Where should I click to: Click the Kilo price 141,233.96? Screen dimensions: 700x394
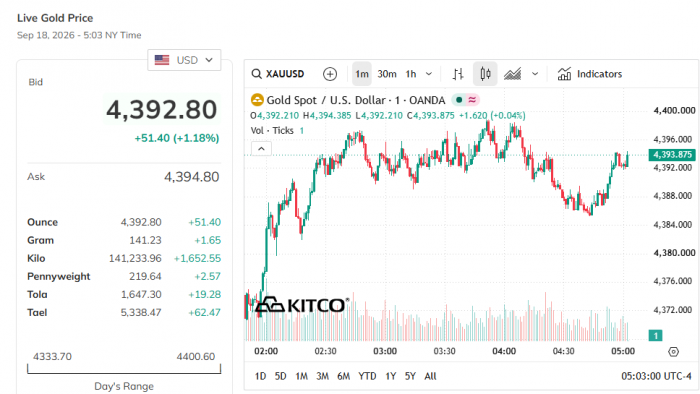point(135,258)
